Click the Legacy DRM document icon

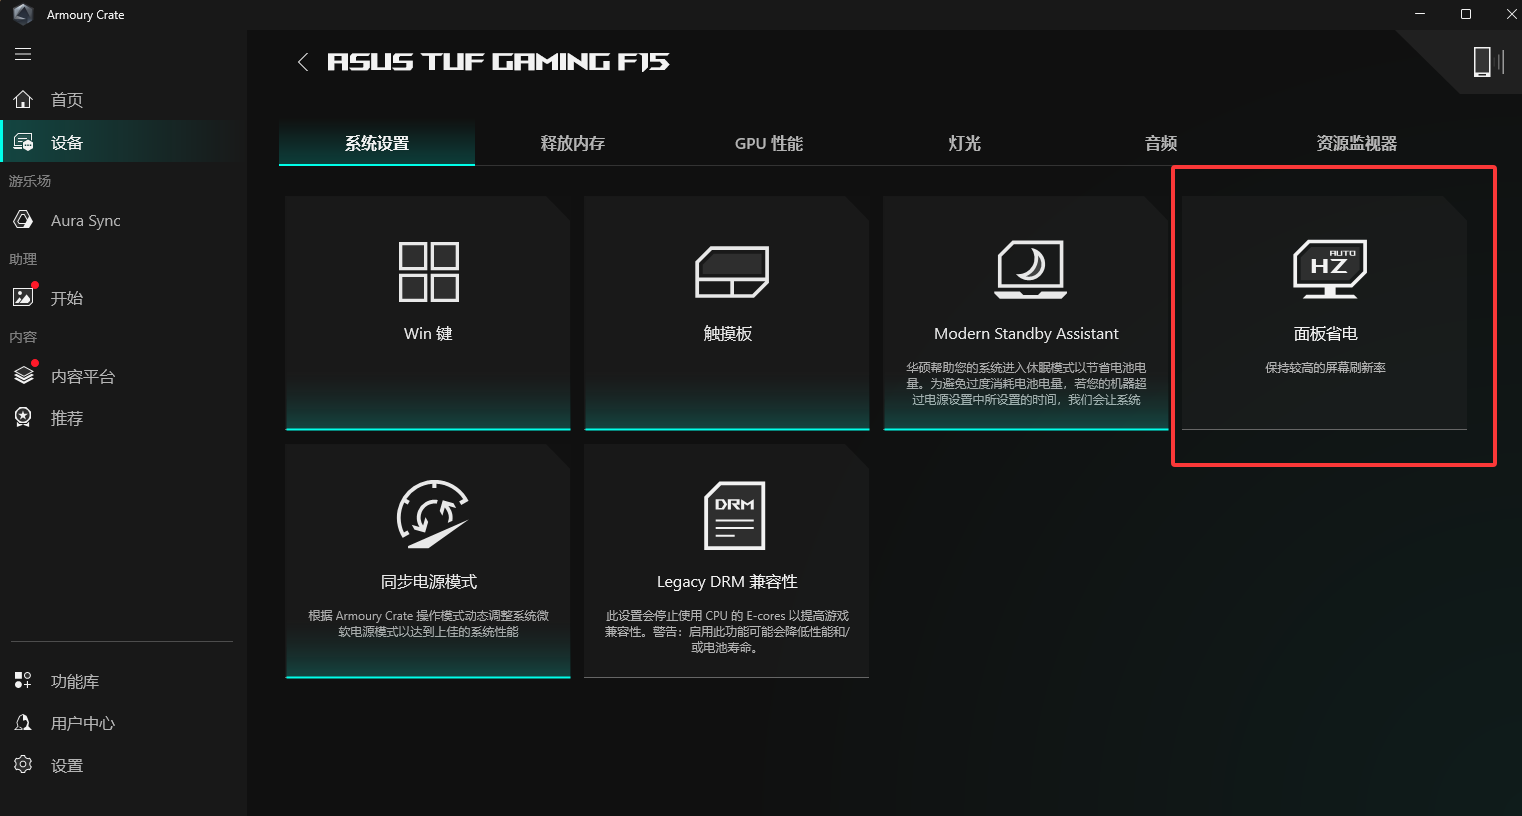[734, 516]
